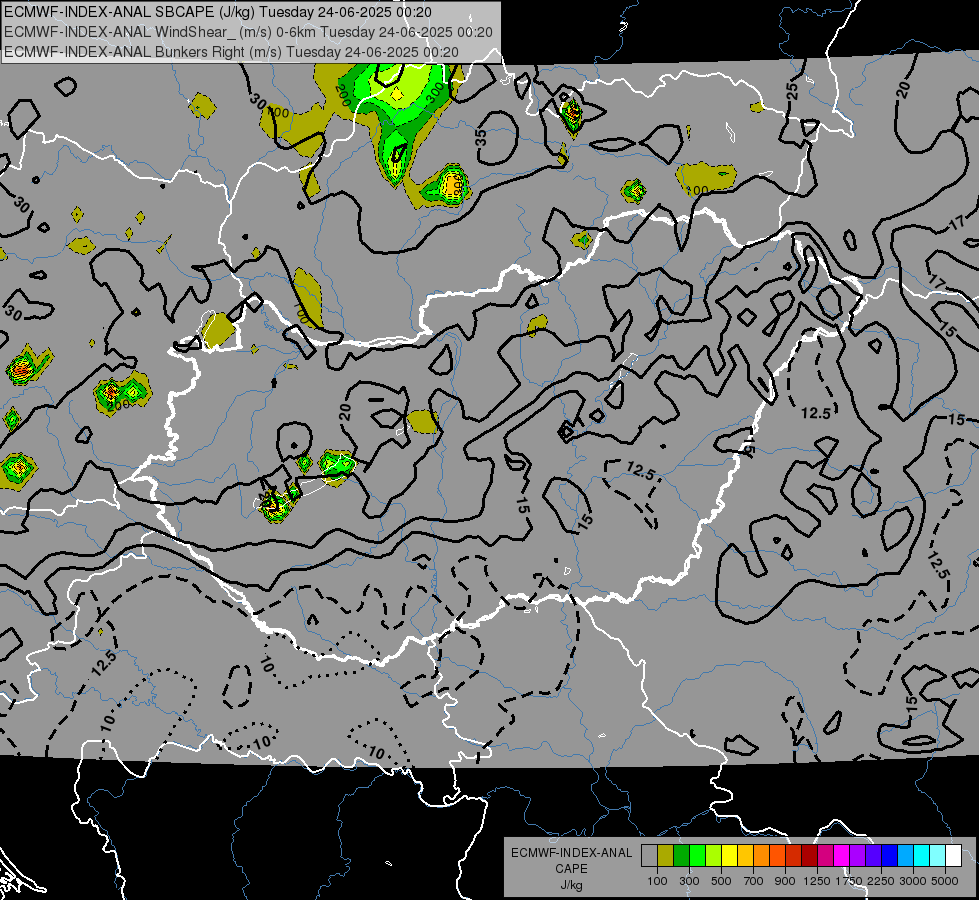Click the 35 contour label on map
Image resolution: width=979 pixels, height=900 pixels.
point(480,137)
